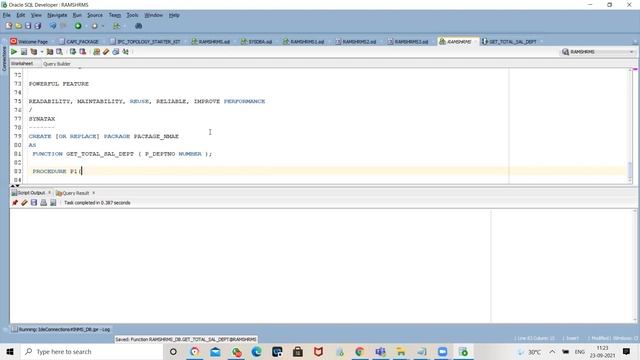Click the Unshared SQL Worksheet icon
Image resolution: width=640 pixels, height=360 pixels.
pos(96,52)
